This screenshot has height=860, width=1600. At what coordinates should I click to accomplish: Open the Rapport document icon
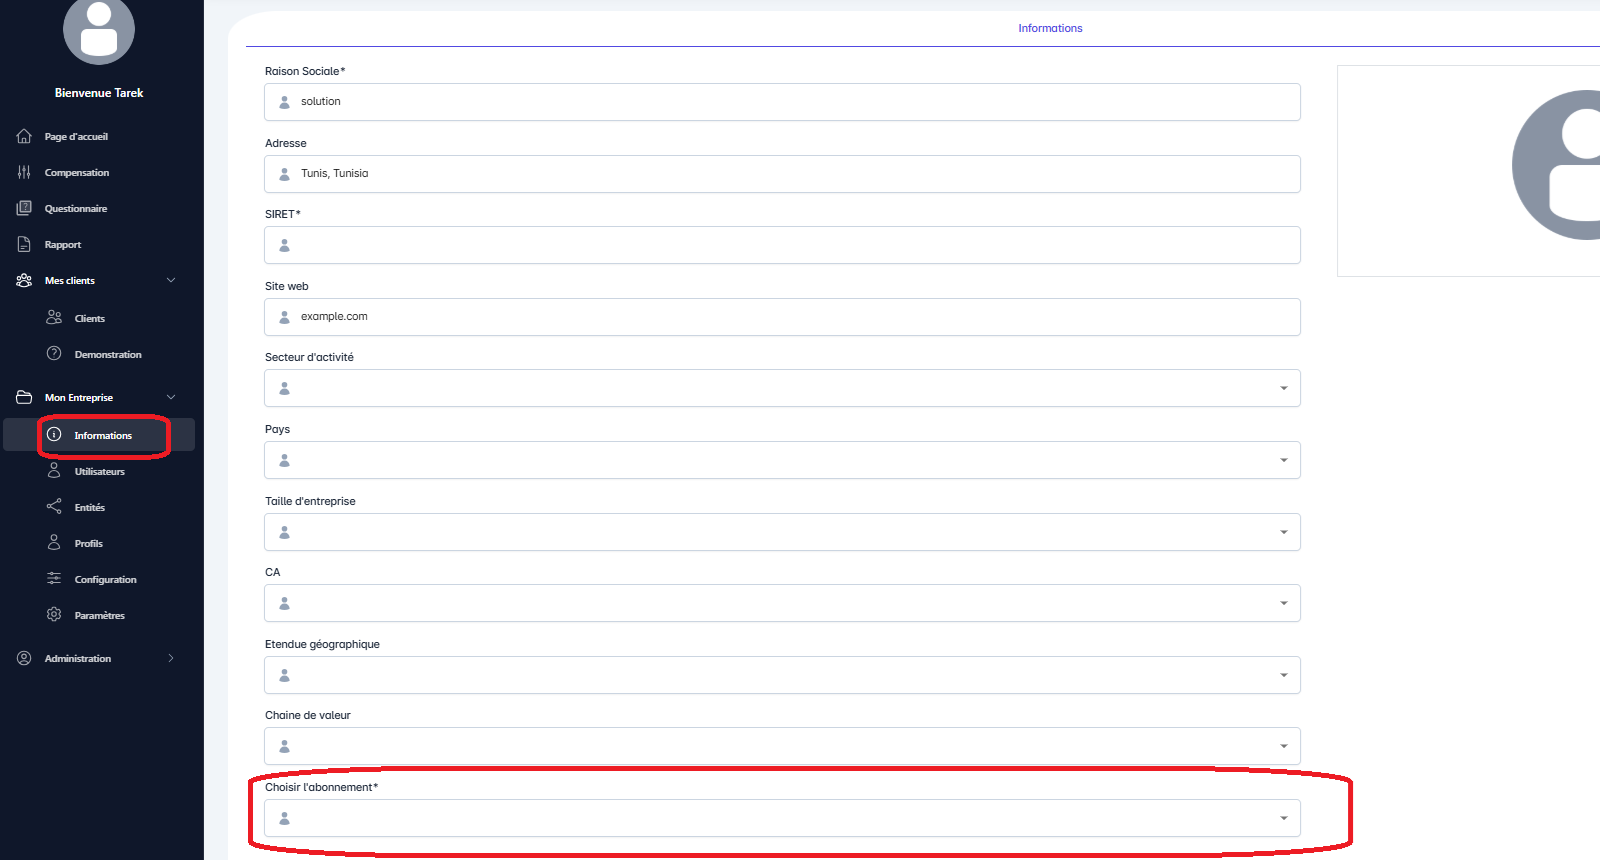24,244
